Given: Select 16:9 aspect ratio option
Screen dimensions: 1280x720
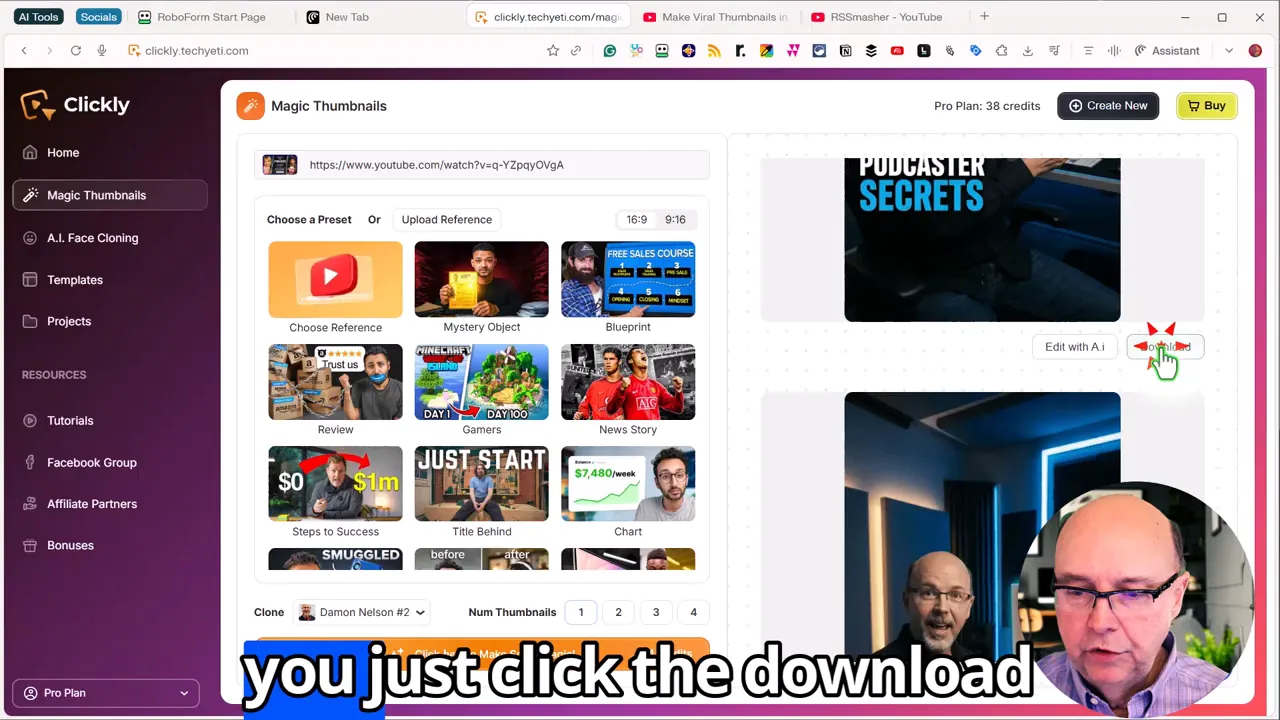Looking at the screenshot, I should (x=637, y=219).
